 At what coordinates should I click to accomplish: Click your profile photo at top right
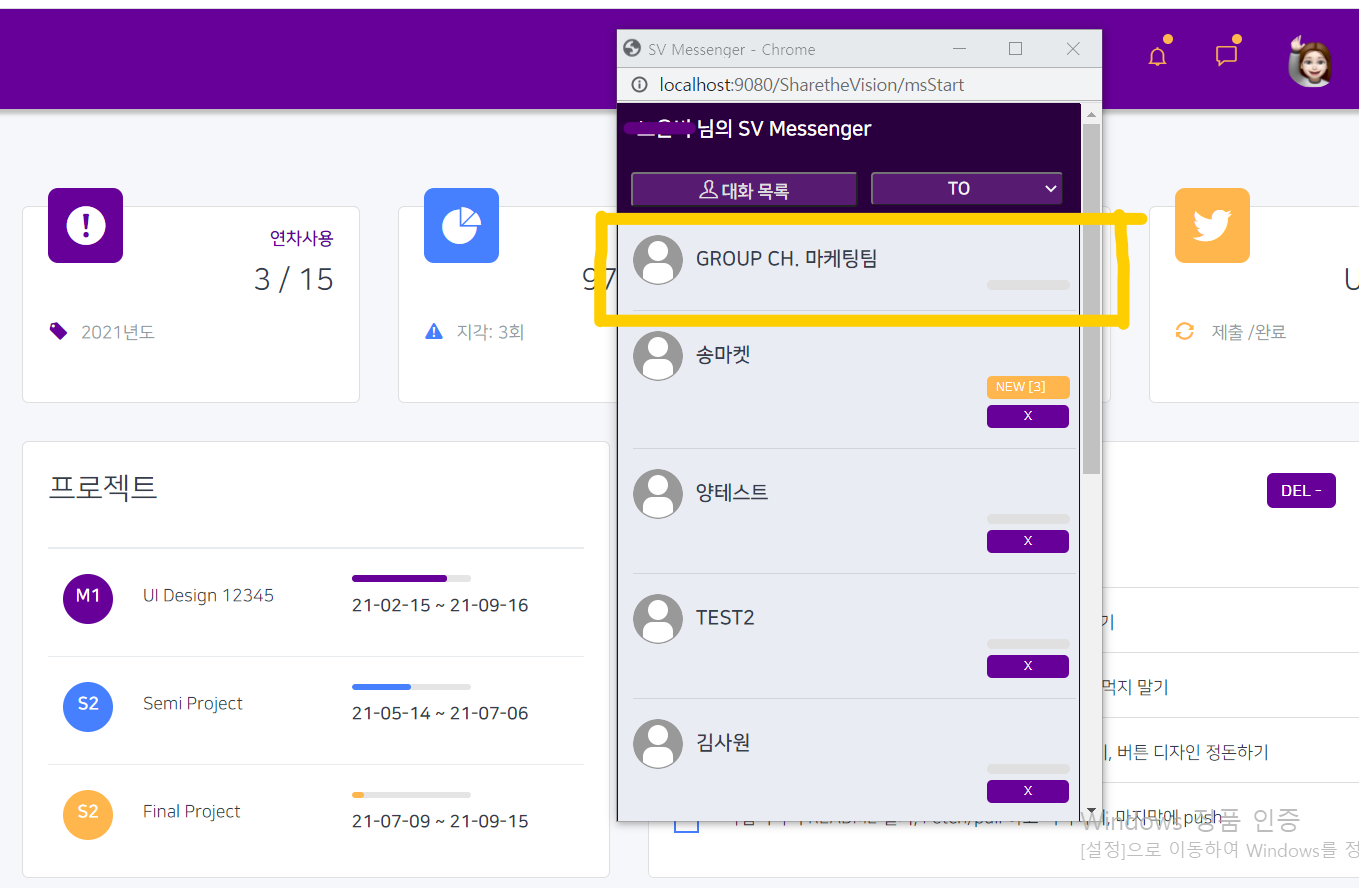tap(1310, 58)
